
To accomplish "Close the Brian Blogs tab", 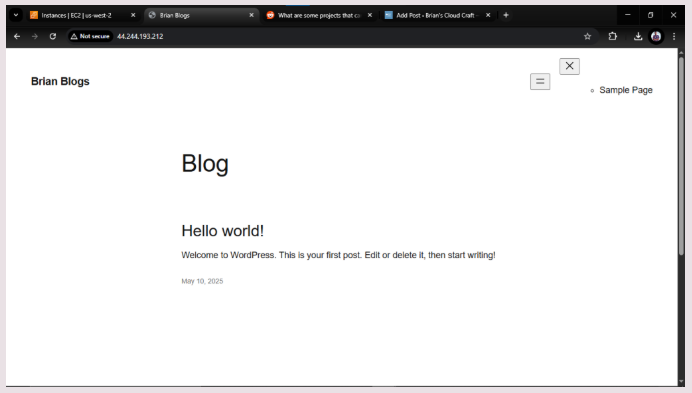I will (251, 15).
